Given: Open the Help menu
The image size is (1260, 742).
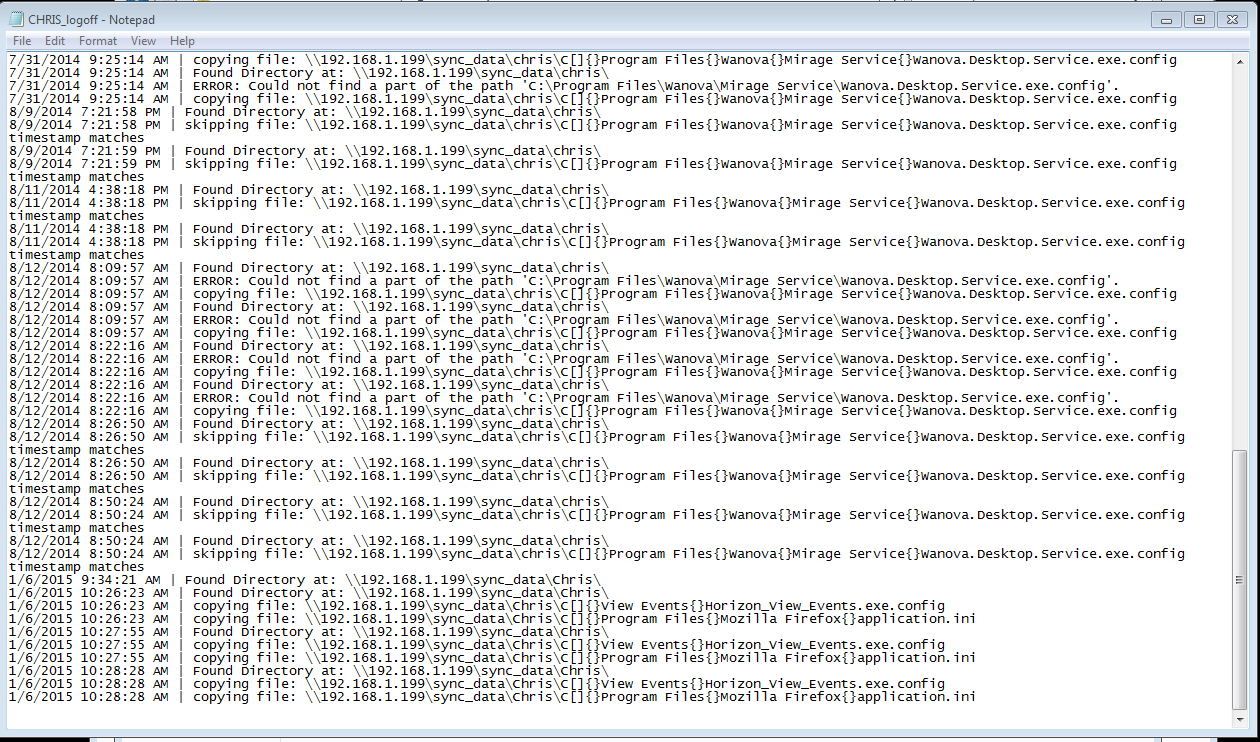Looking at the screenshot, I should click(x=182, y=41).
